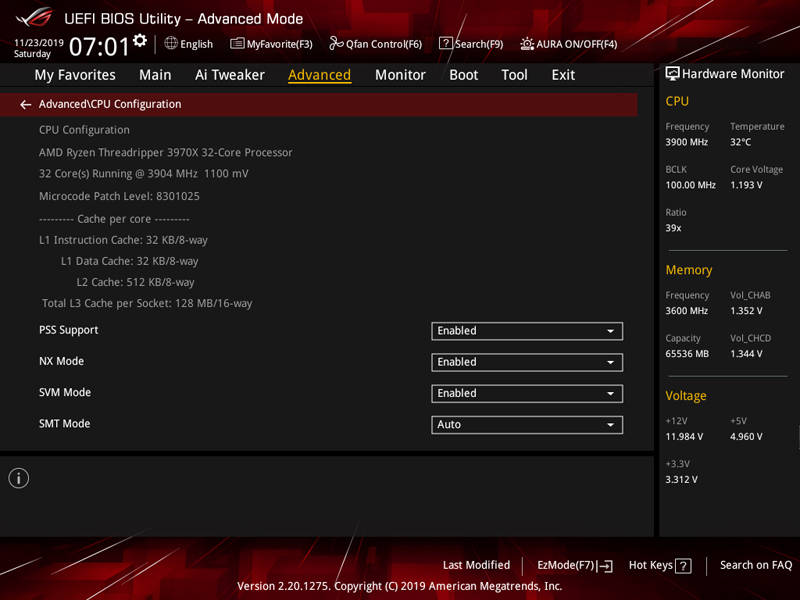Click the date and time settings gear icon
The image size is (800, 600).
(140, 41)
